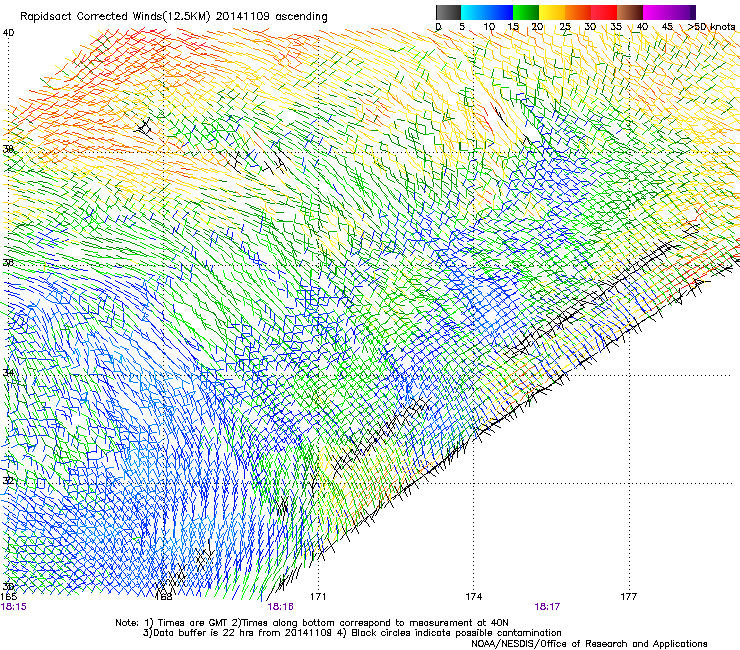Click the cyan-to-blue 5-15 knots legend segment
The height and width of the screenshot is (650, 740).
click(487, 12)
